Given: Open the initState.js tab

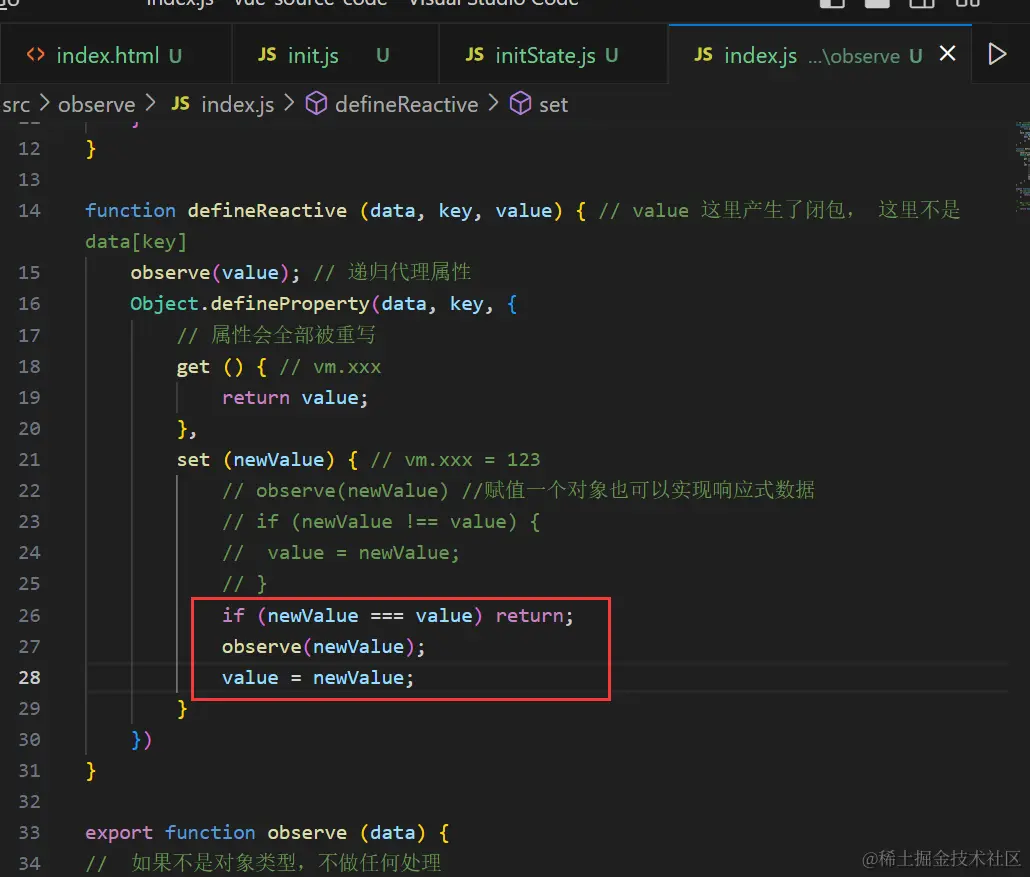Looking at the screenshot, I should tap(553, 55).
